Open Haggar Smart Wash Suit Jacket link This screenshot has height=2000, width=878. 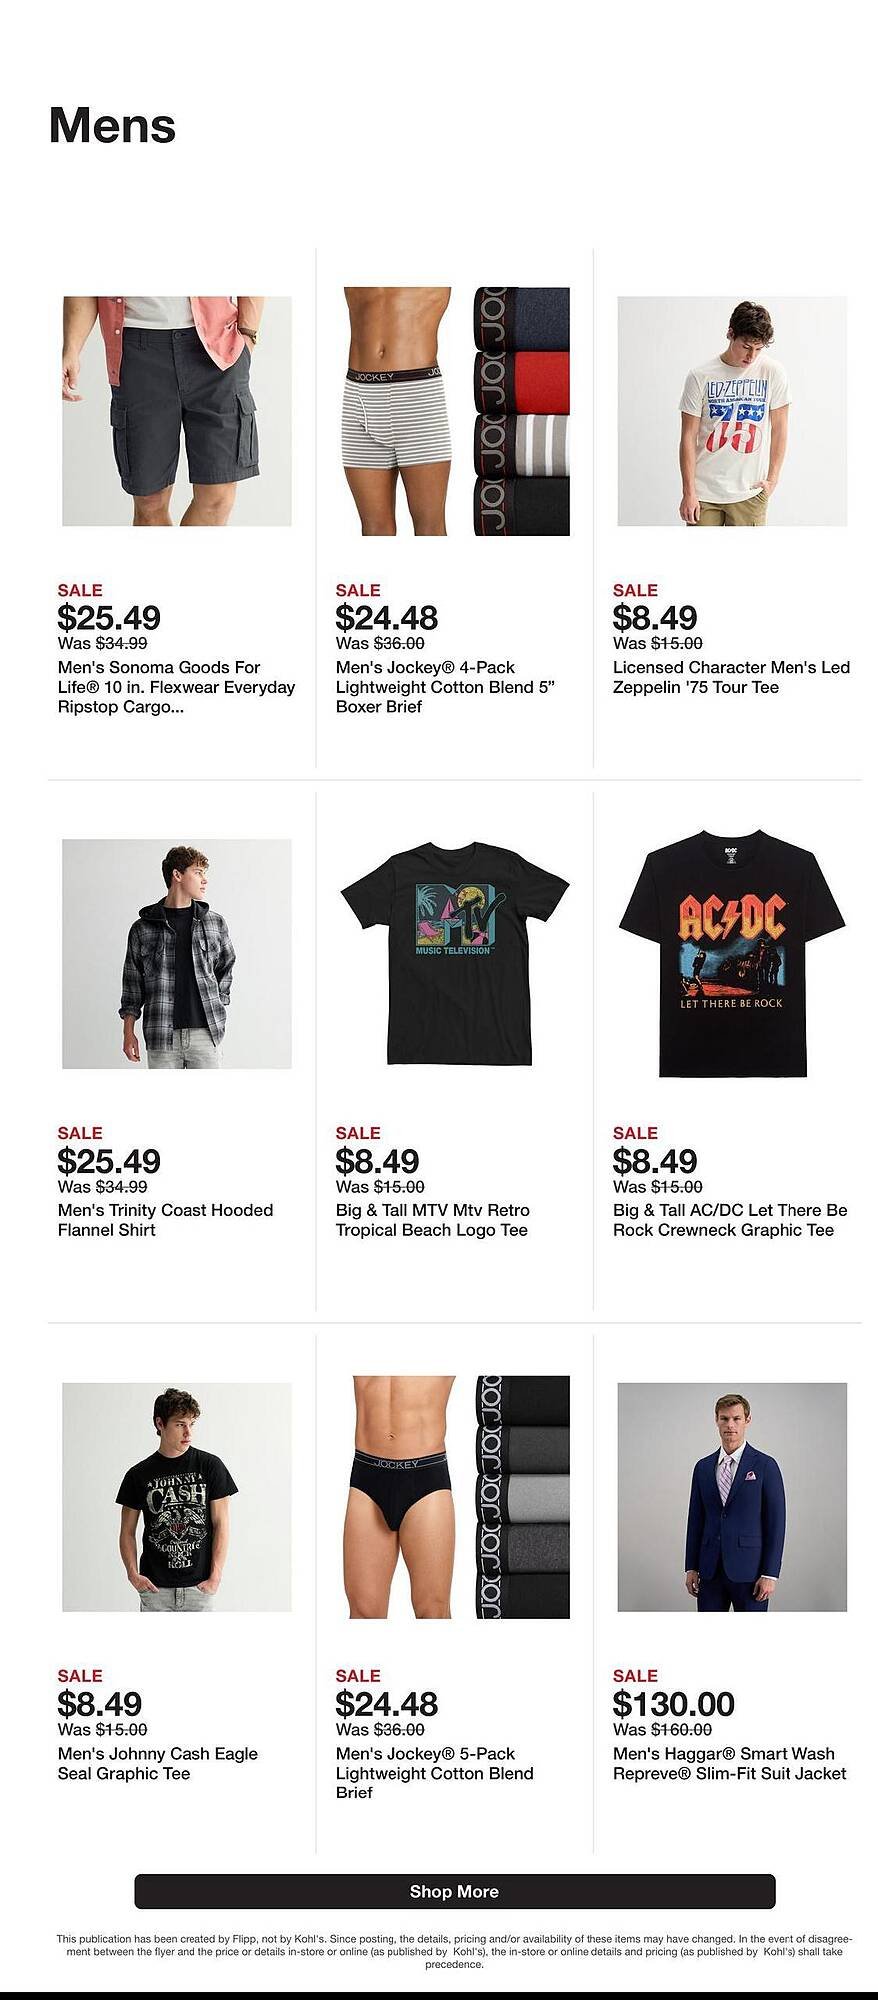(x=729, y=1763)
